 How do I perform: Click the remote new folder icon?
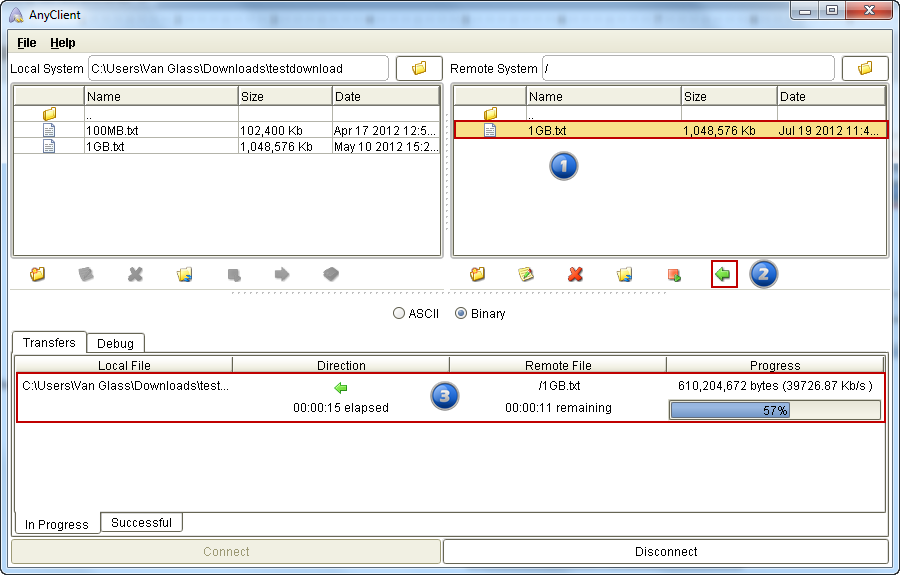(477, 273)
